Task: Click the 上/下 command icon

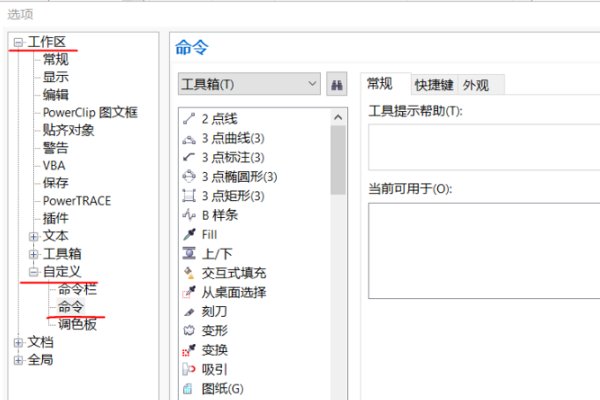Action: (189, 253)
